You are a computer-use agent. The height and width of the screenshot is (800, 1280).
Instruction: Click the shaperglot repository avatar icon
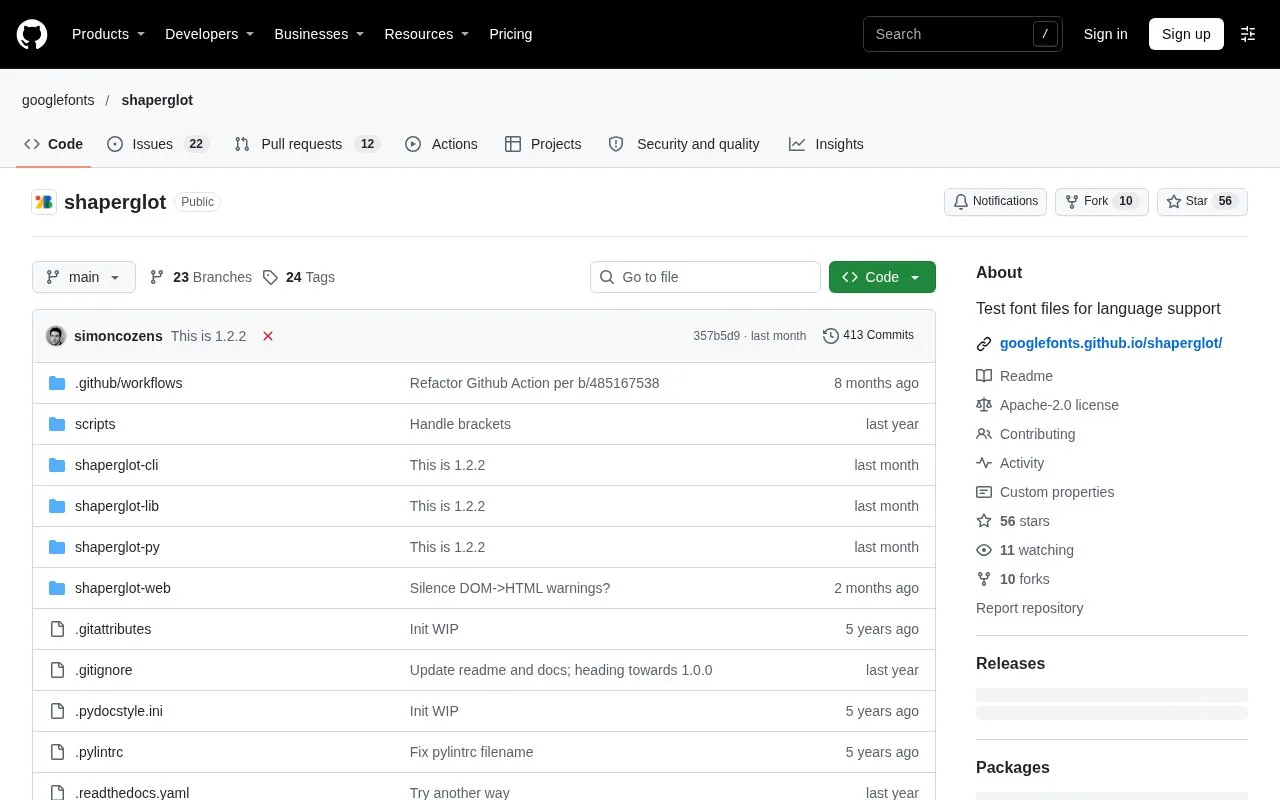(x=44, y=202)
